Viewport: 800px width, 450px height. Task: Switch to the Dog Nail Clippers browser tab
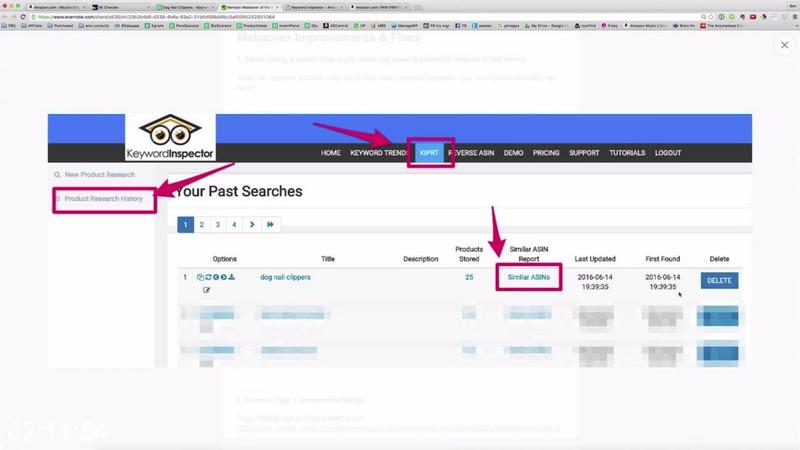click(x=184, y=7)
